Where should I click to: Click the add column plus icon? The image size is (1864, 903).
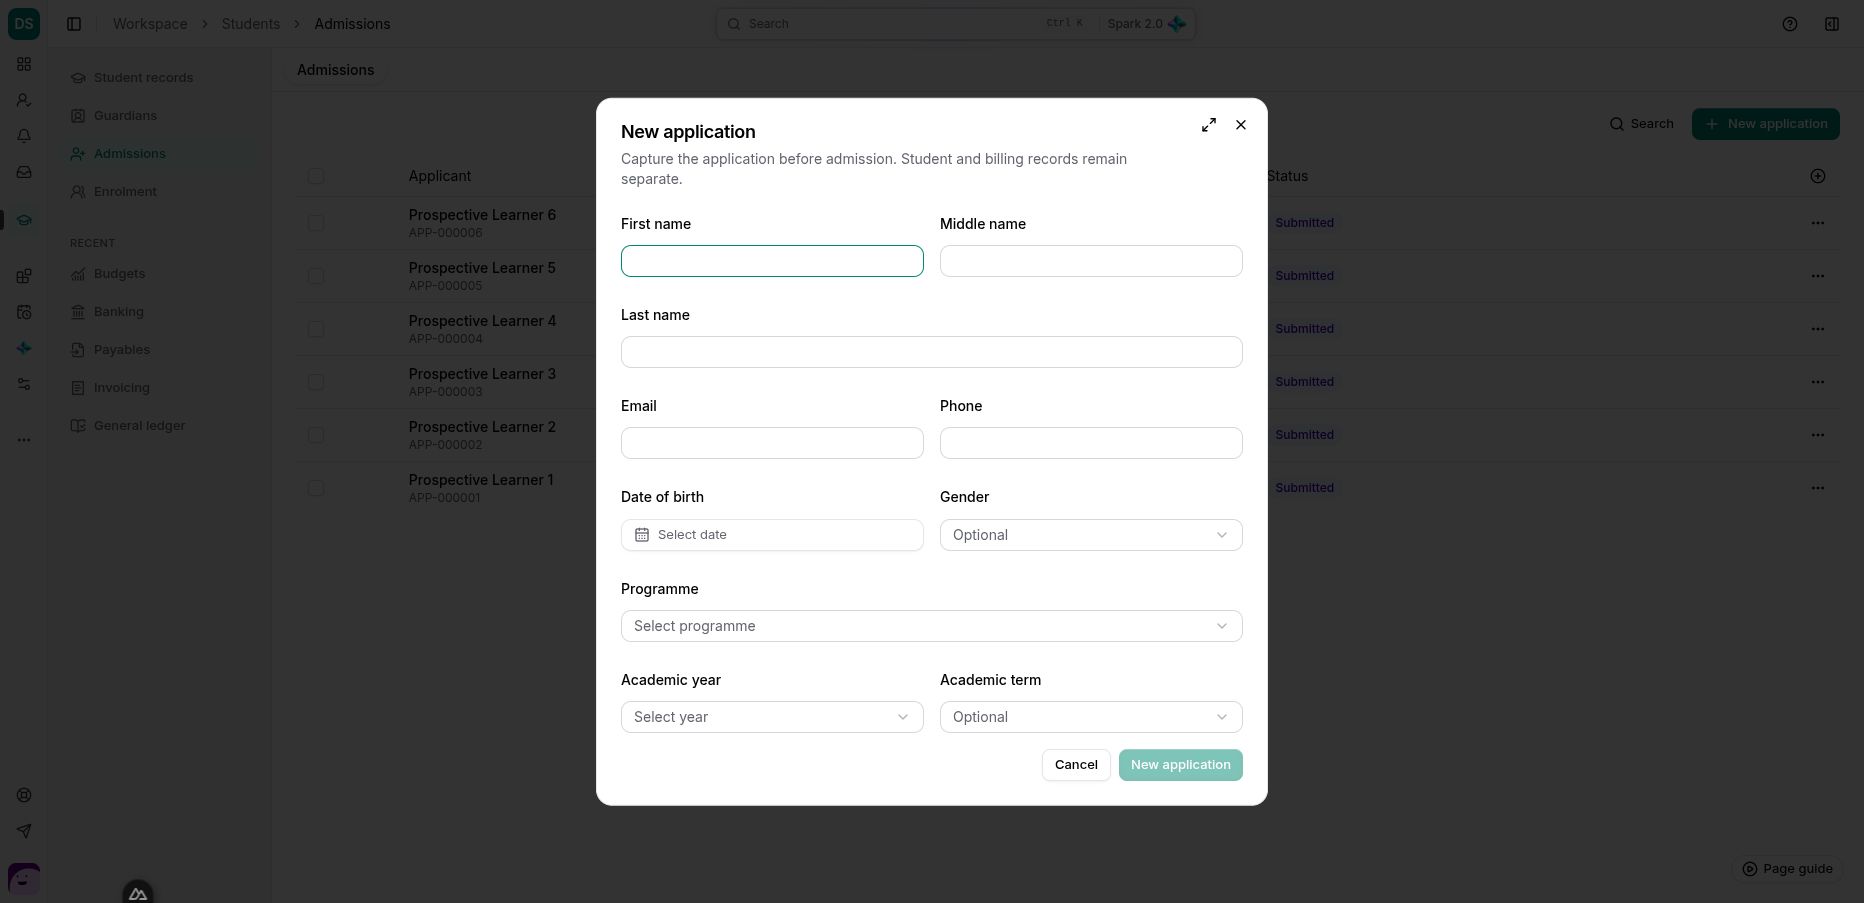tap(1818, 176)
